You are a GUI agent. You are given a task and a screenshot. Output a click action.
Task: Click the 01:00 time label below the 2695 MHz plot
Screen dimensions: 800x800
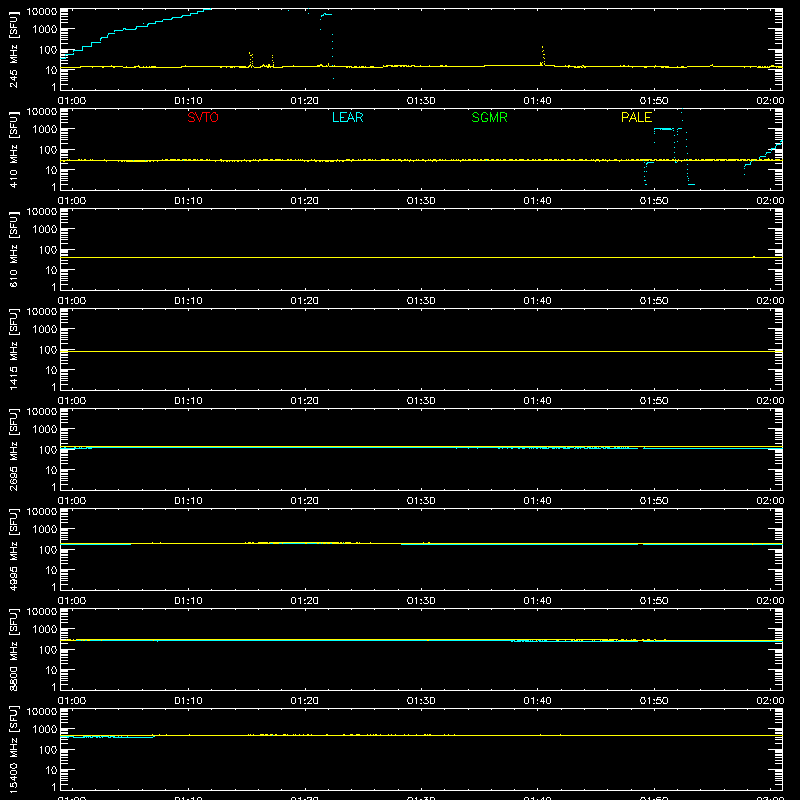click(x=72, y=501)
